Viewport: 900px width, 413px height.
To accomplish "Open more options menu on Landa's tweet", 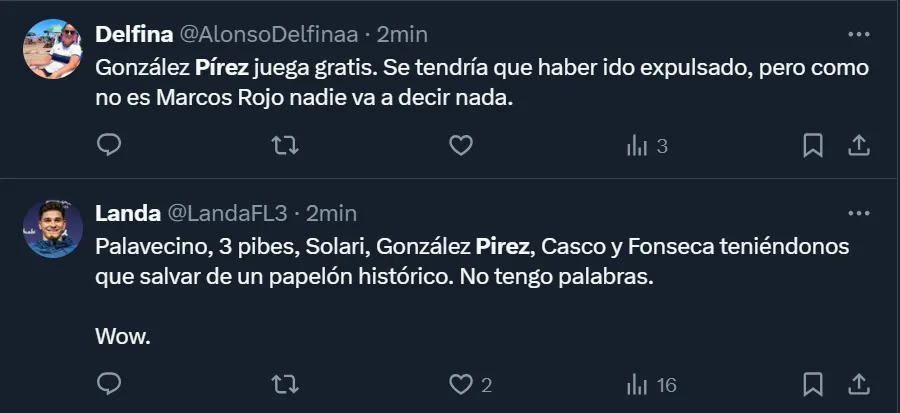I will click(858, 213).
